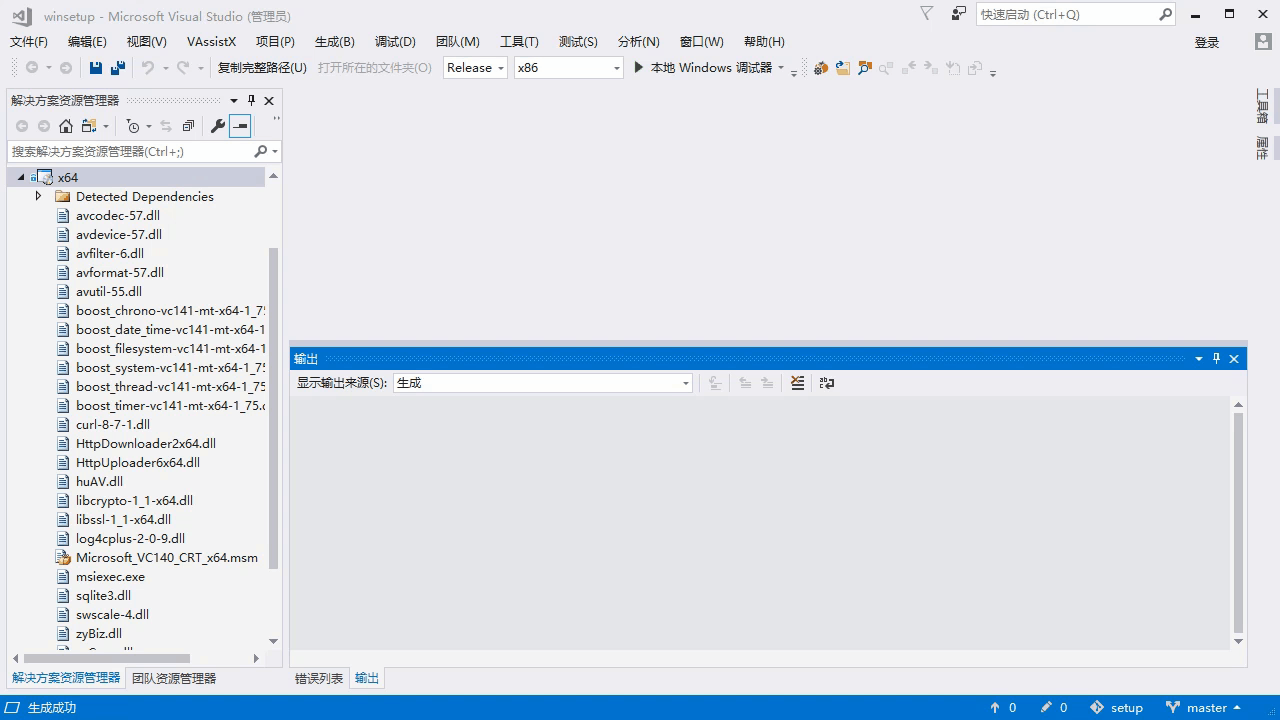Select sqlite3.dll in the tree

[103, 596]
